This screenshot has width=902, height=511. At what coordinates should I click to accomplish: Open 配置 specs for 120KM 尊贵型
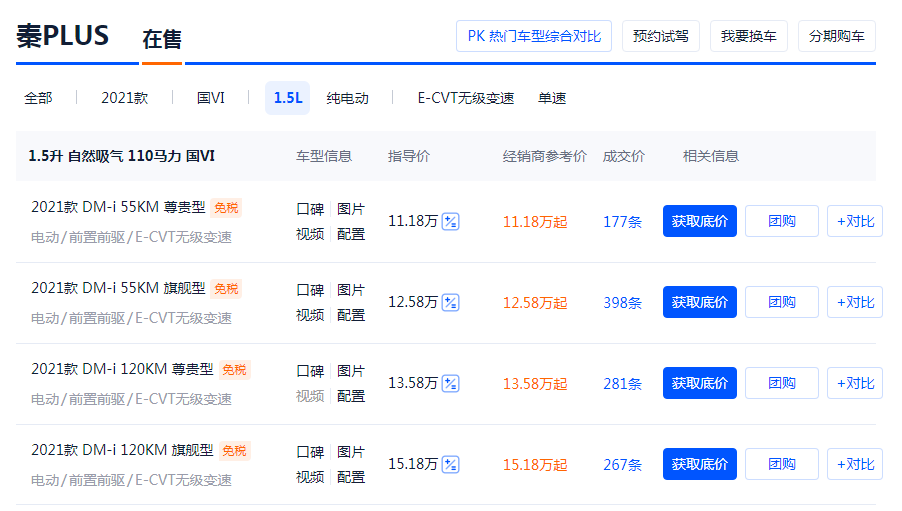(x=351, y=396)
